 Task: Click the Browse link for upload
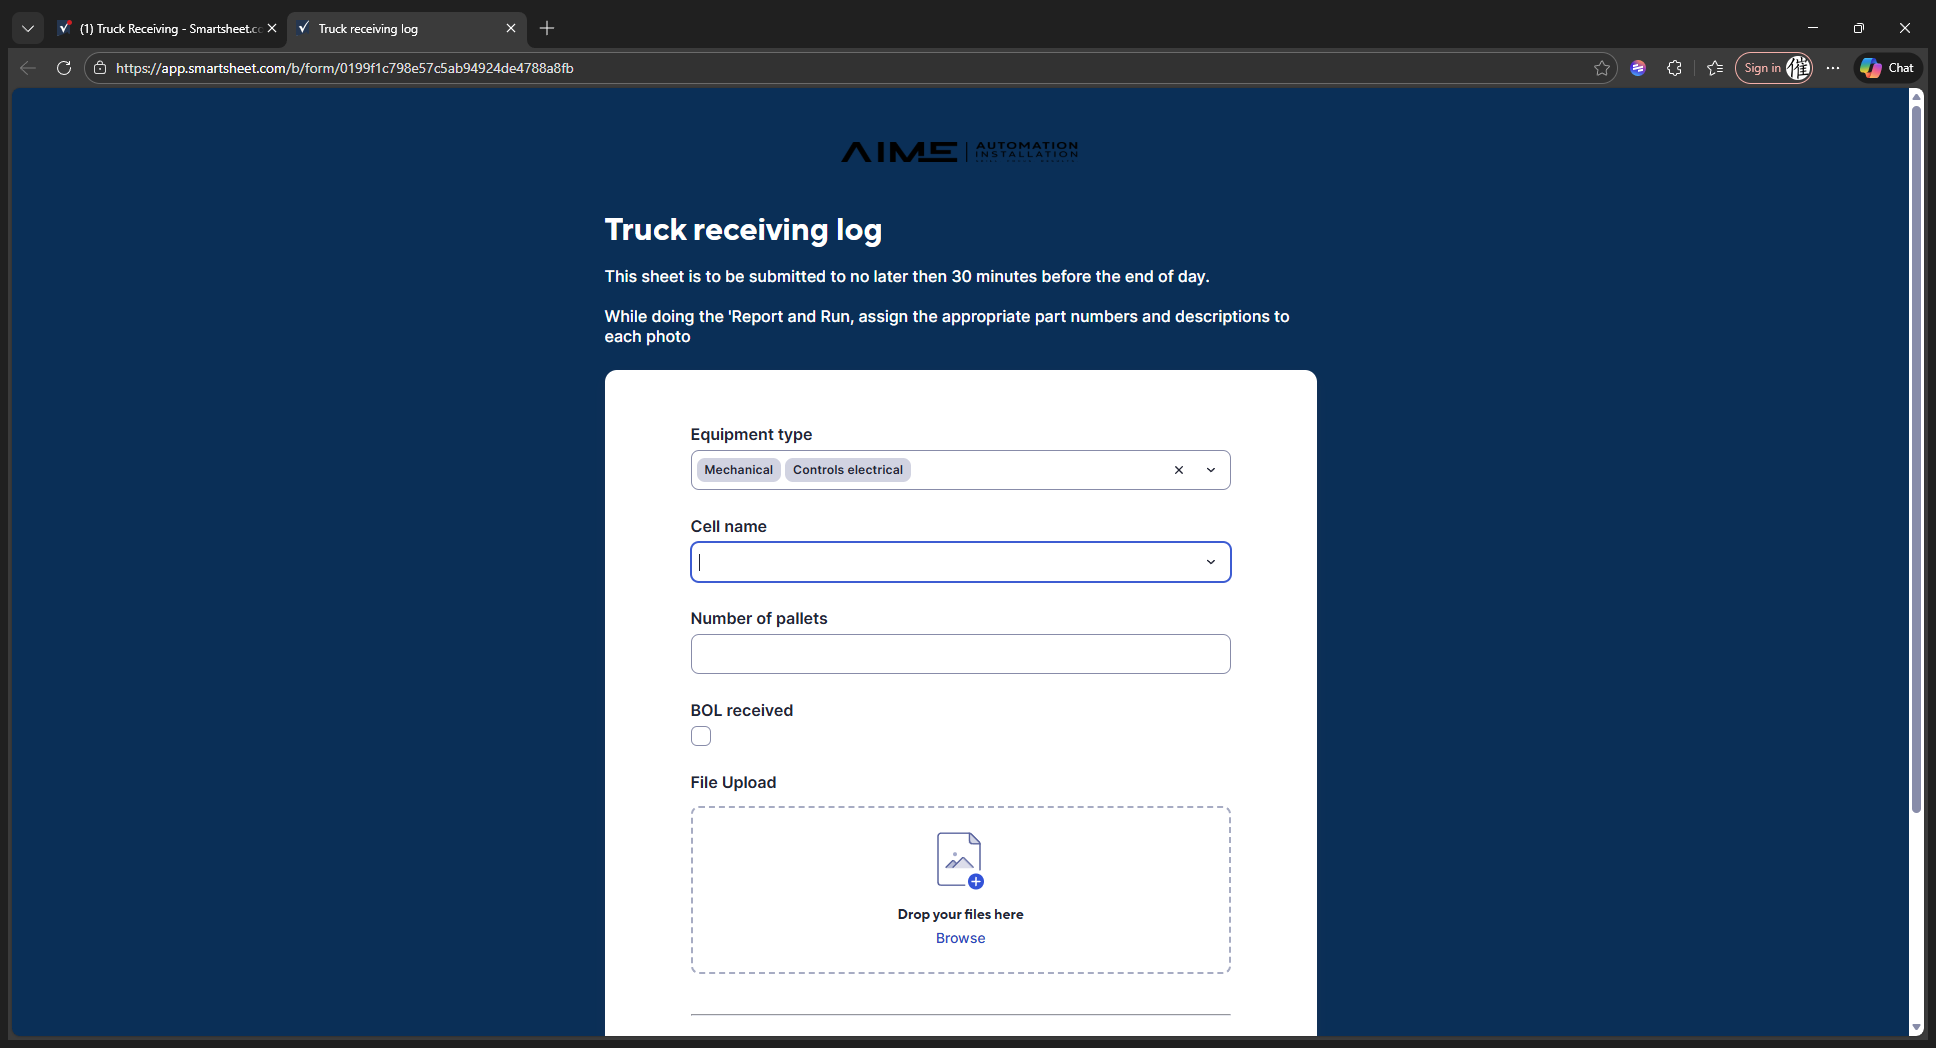pos(960,938)
